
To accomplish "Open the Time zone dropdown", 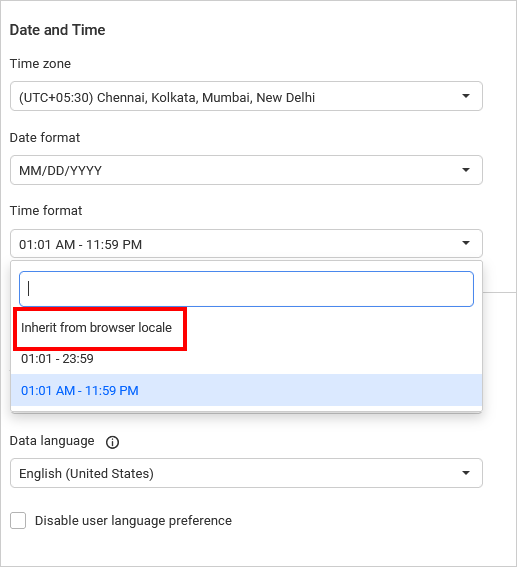I will tap(246, 96).
